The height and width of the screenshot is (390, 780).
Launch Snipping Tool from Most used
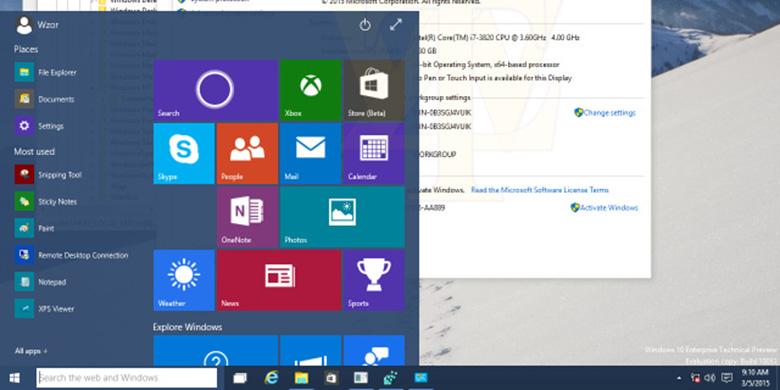click(x=48, y=175)
